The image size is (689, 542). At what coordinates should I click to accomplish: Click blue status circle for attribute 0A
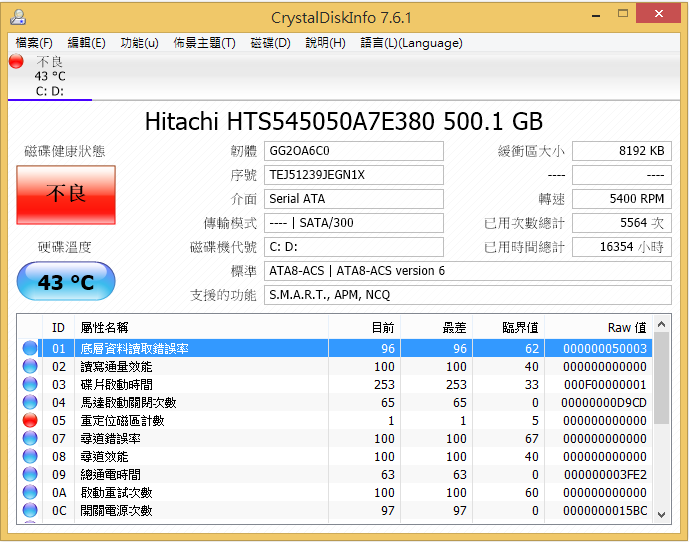[30, 492]
